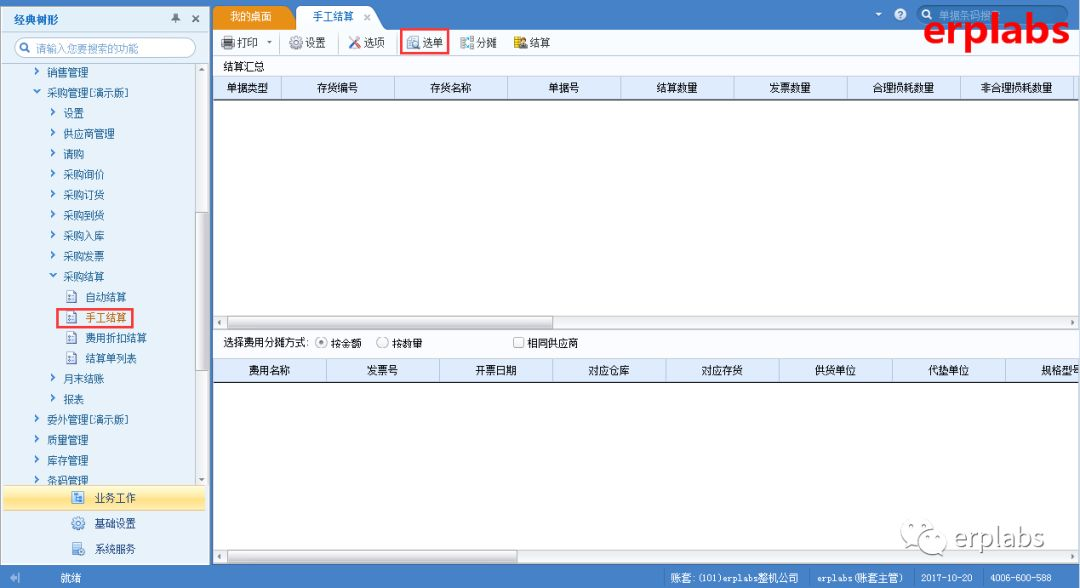This screenshot has width=1080, height=588.
Task: Open 结算单列表 in the tree
Action: (x=110, y=358)
